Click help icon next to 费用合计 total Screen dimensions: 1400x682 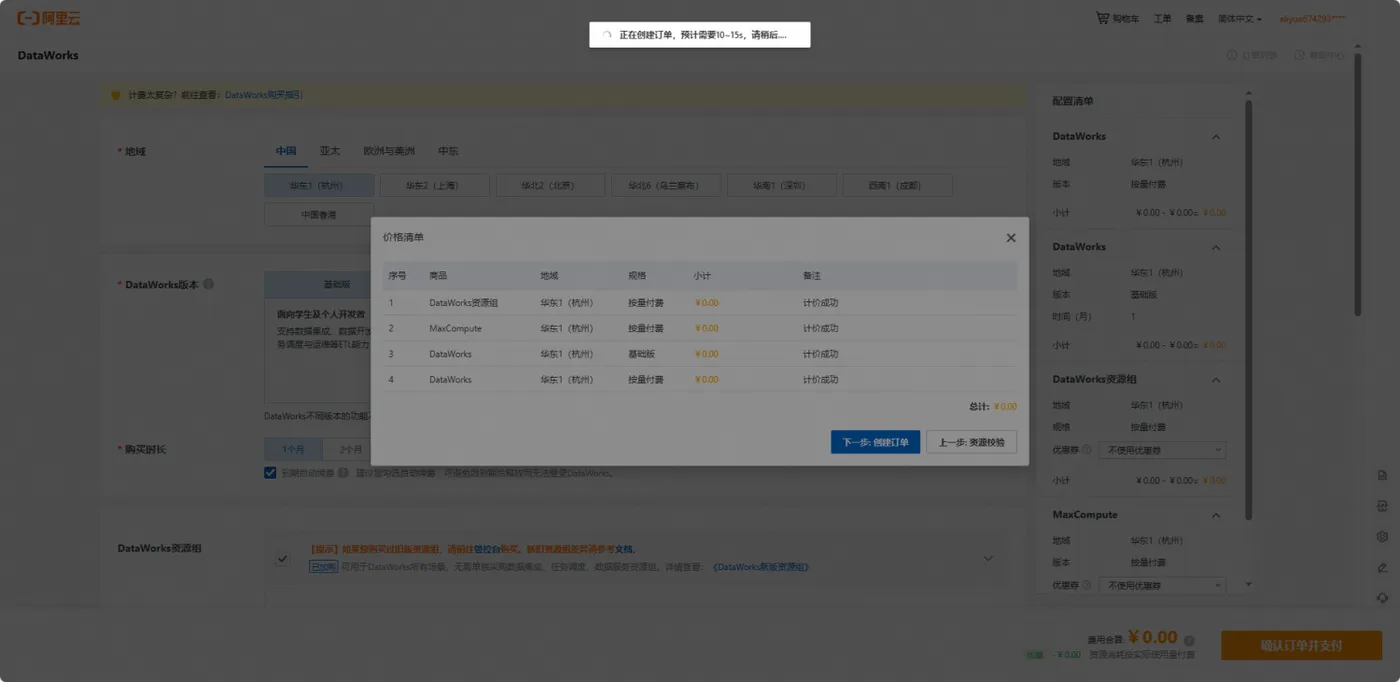pyautogui.click(x=1189, y=640)
